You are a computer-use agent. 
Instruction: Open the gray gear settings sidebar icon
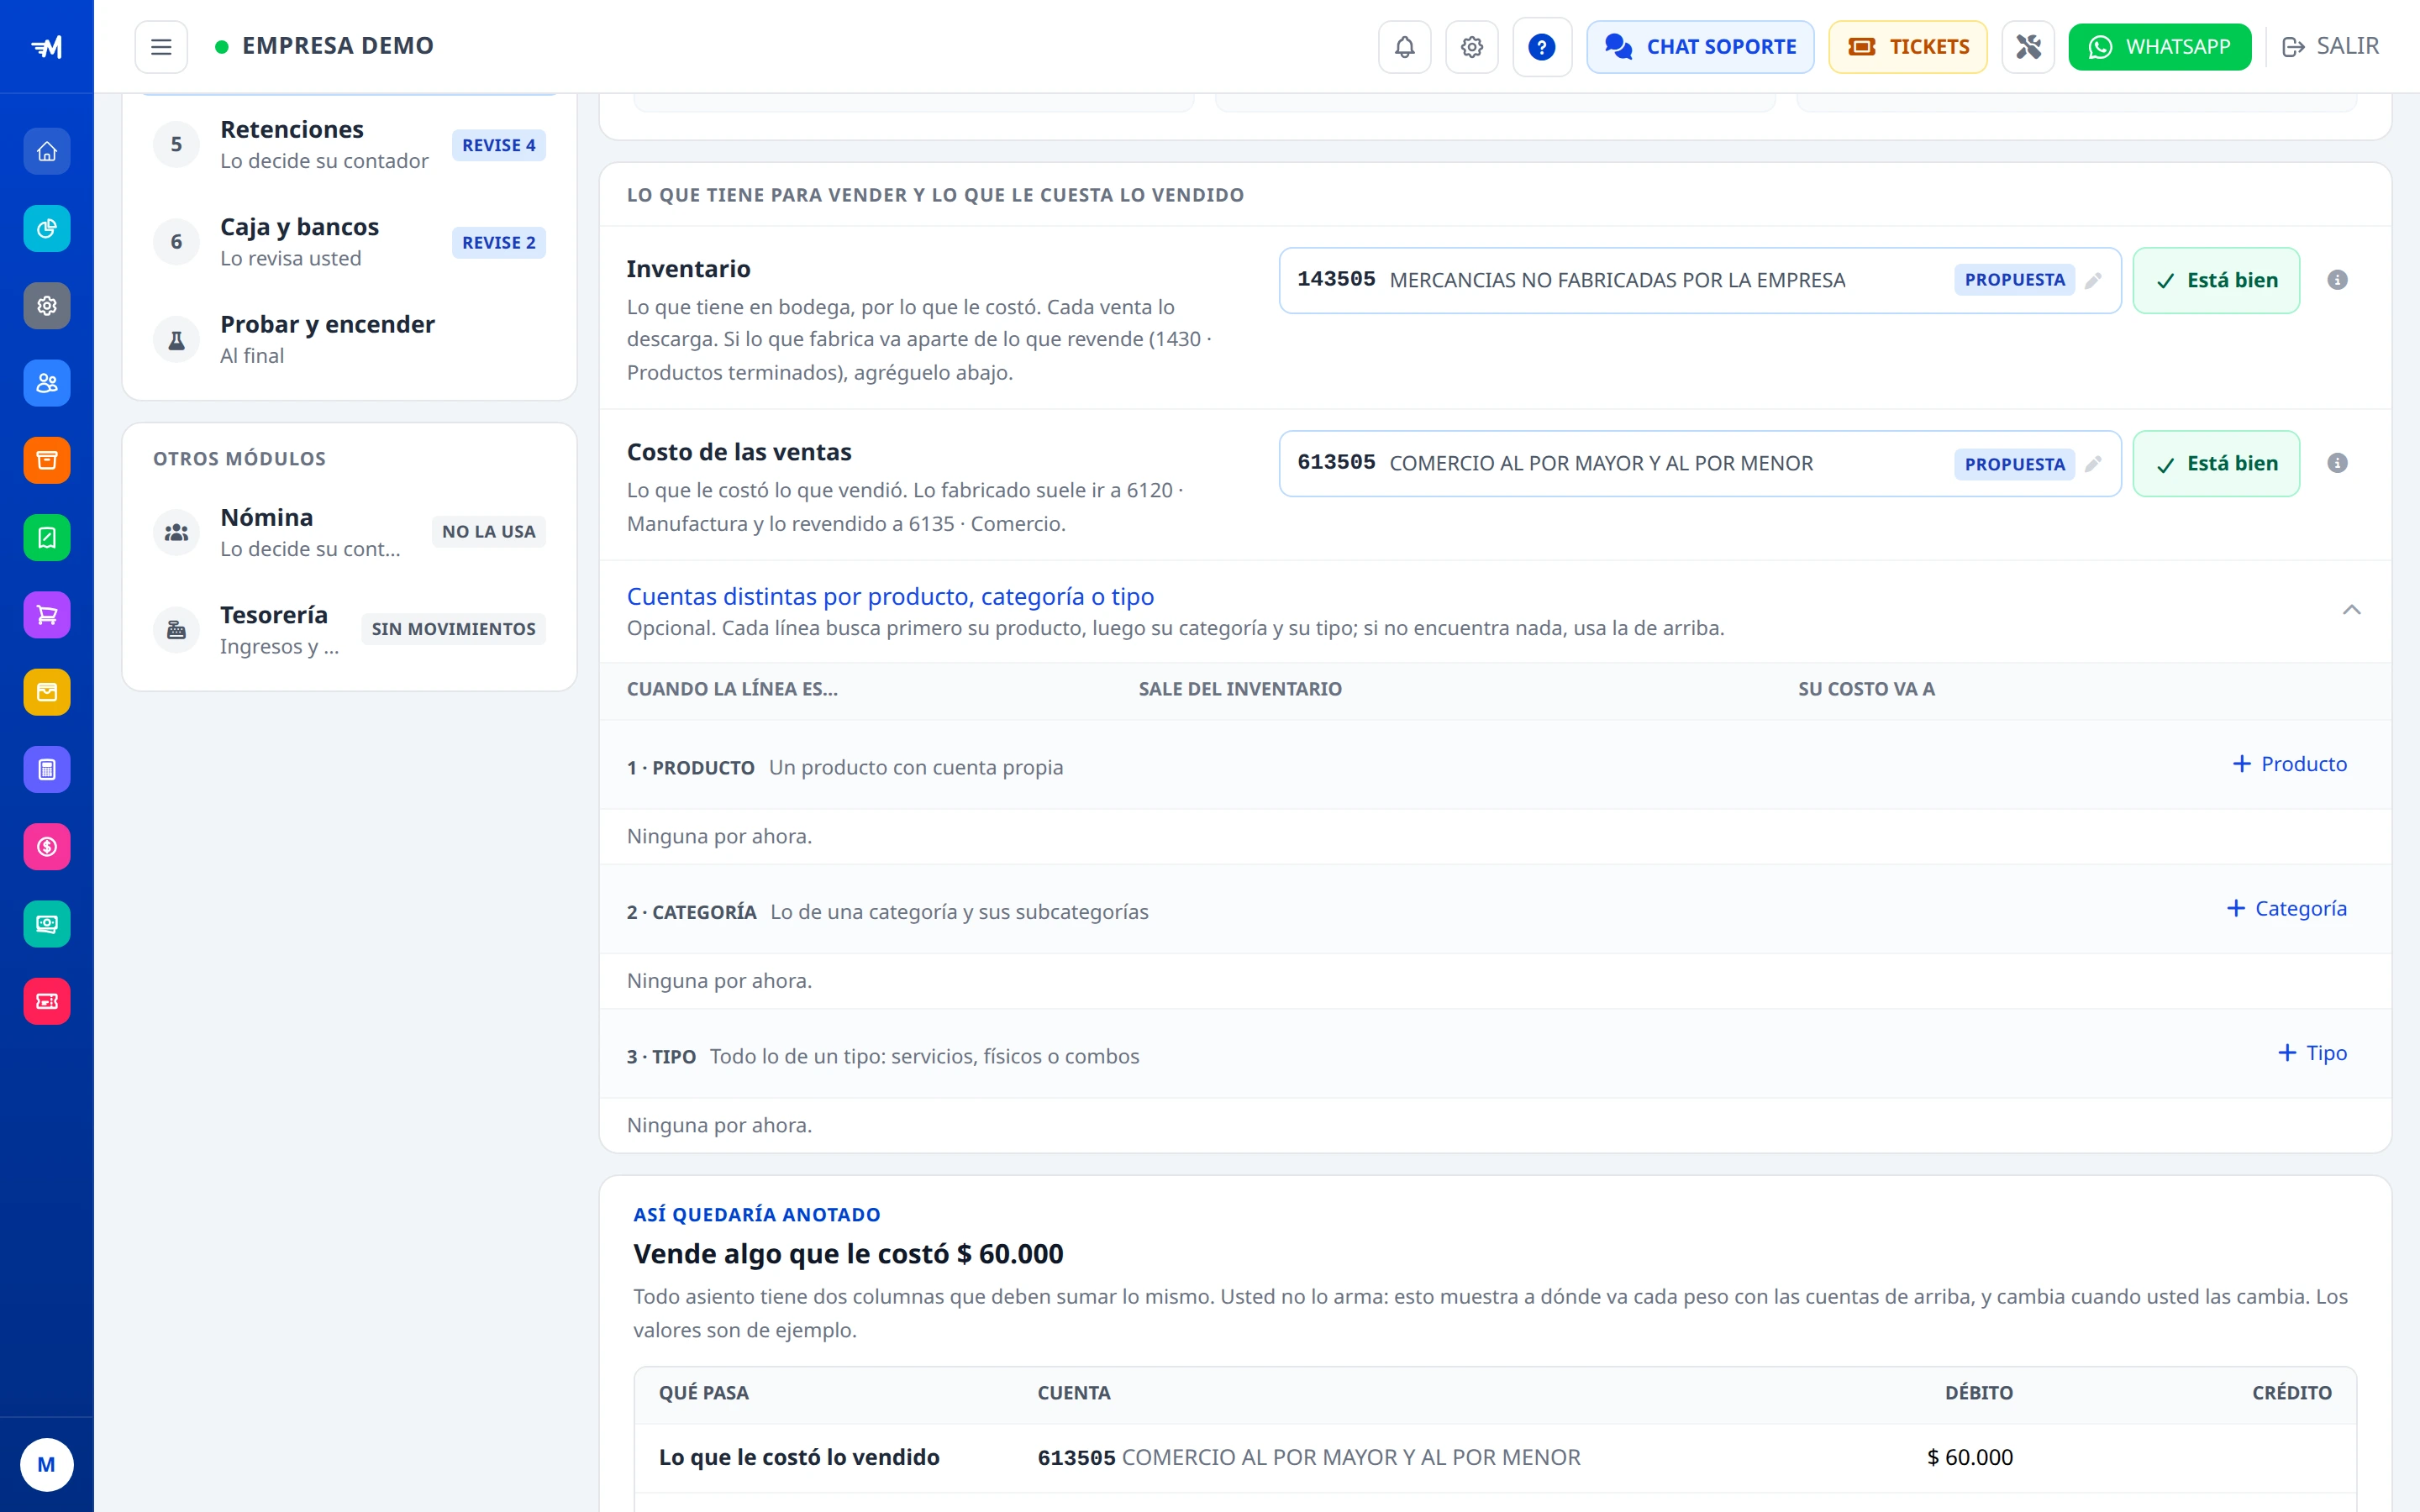pyautogui.click(x=47, y=306)
